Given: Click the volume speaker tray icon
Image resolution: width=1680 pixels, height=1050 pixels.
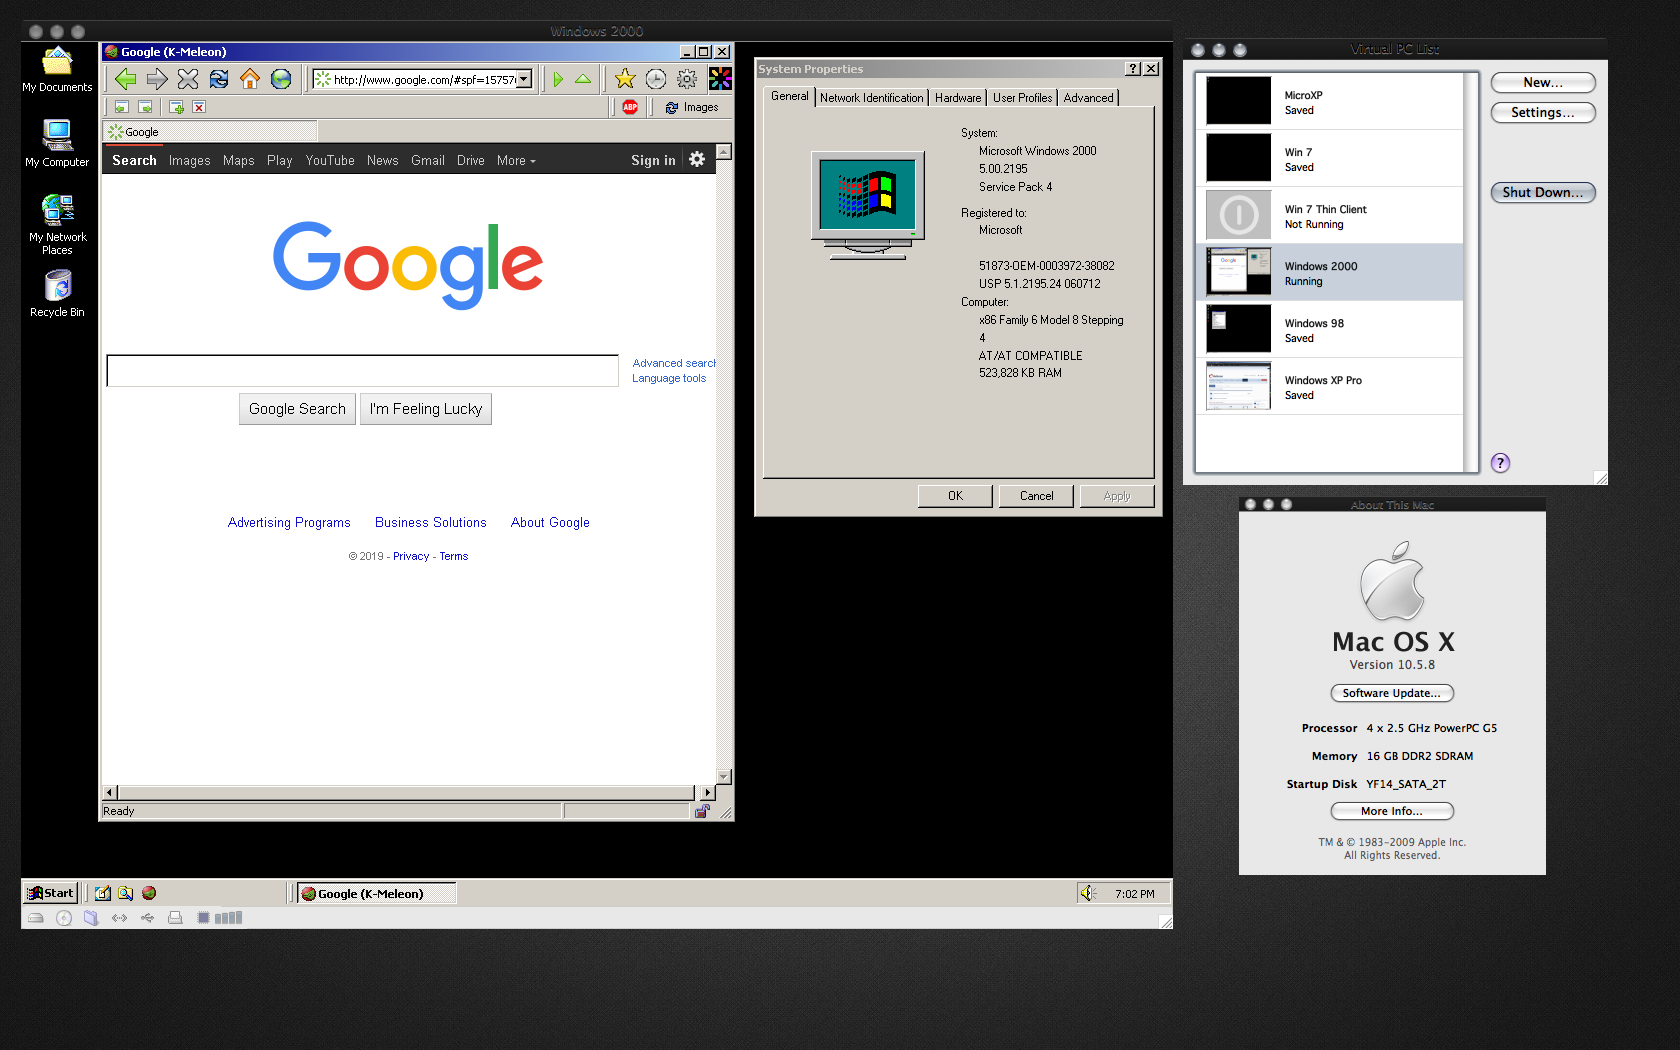Looking at the screenshot, I should pyautogui.click(x=1088, y=893).
